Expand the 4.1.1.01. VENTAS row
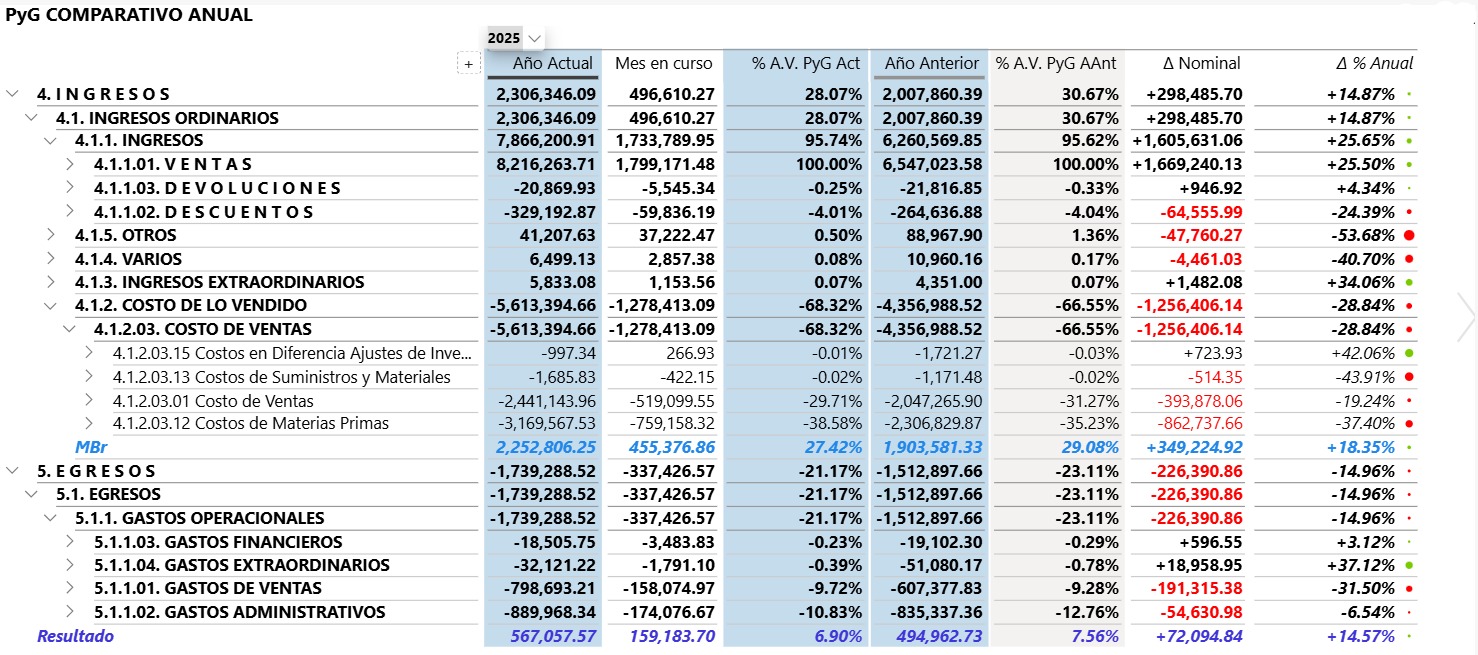Screen dimensions: 1478x655 [71, 164]
